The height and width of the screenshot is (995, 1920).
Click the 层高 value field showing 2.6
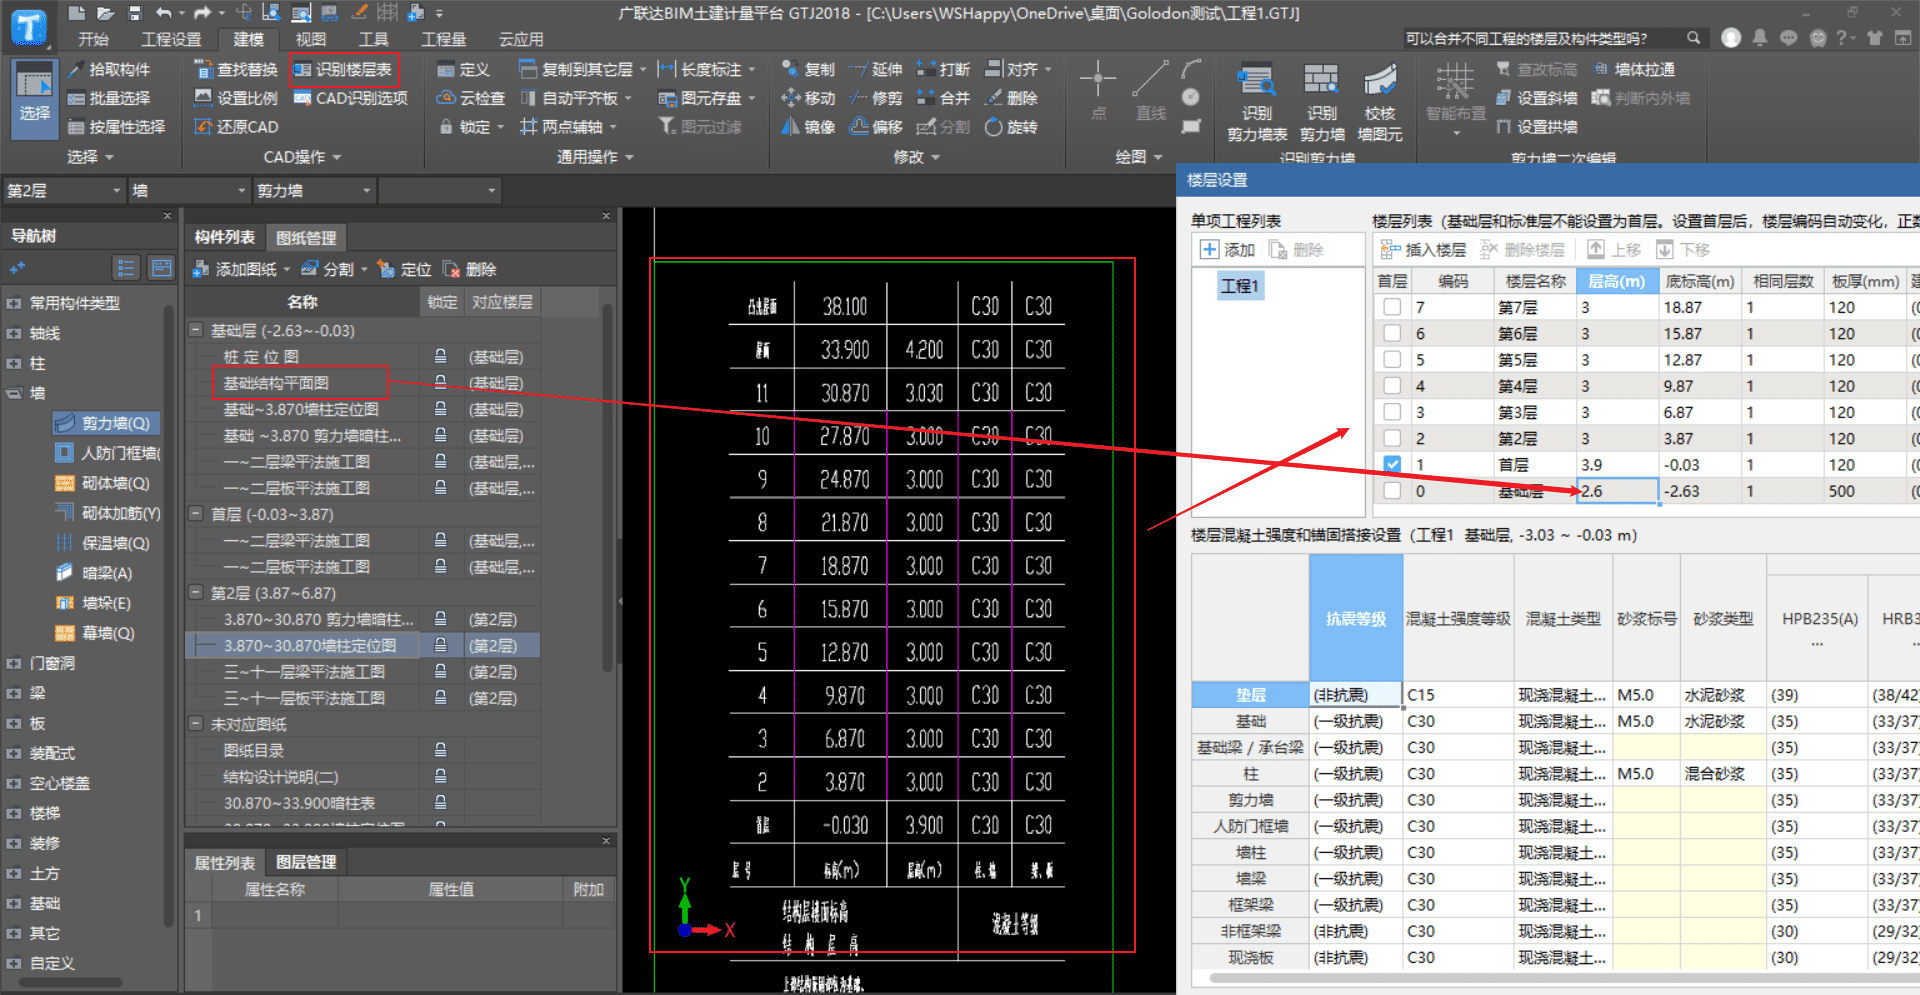tap(1616, 491)
